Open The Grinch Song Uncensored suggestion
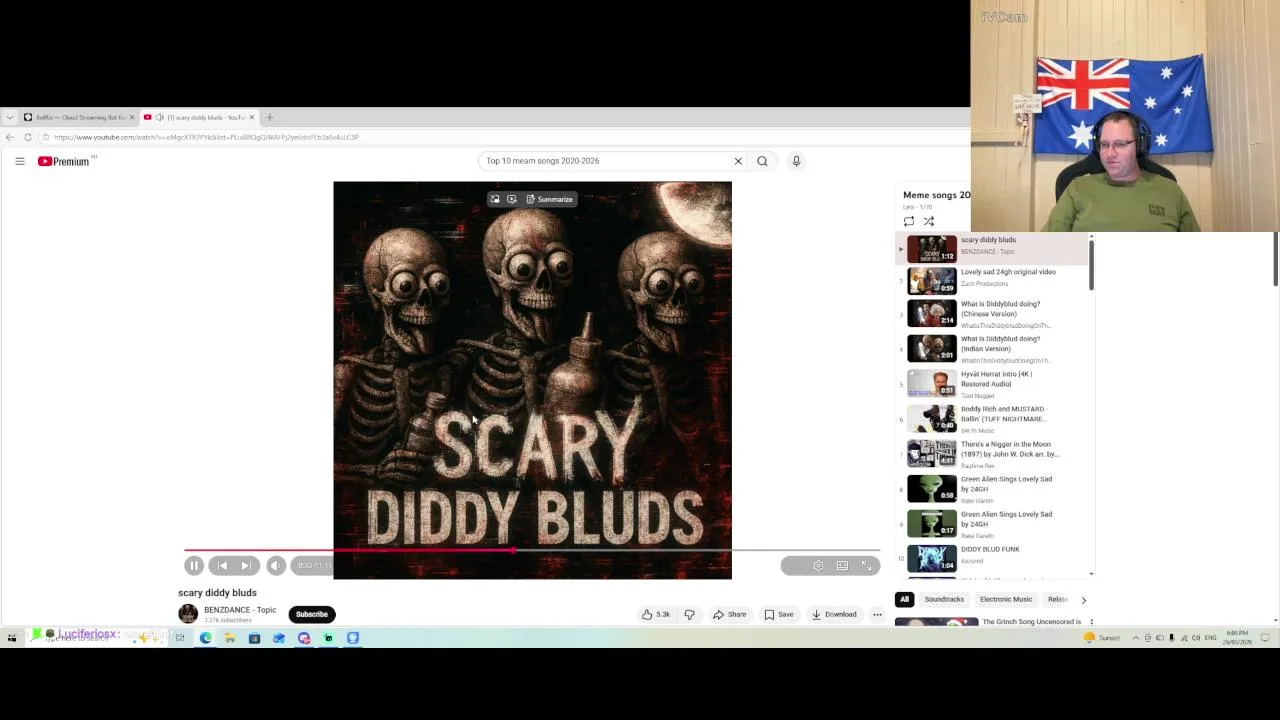Image resolution: width=1280 pixels, height=720 pixels. click(1031, 622)
